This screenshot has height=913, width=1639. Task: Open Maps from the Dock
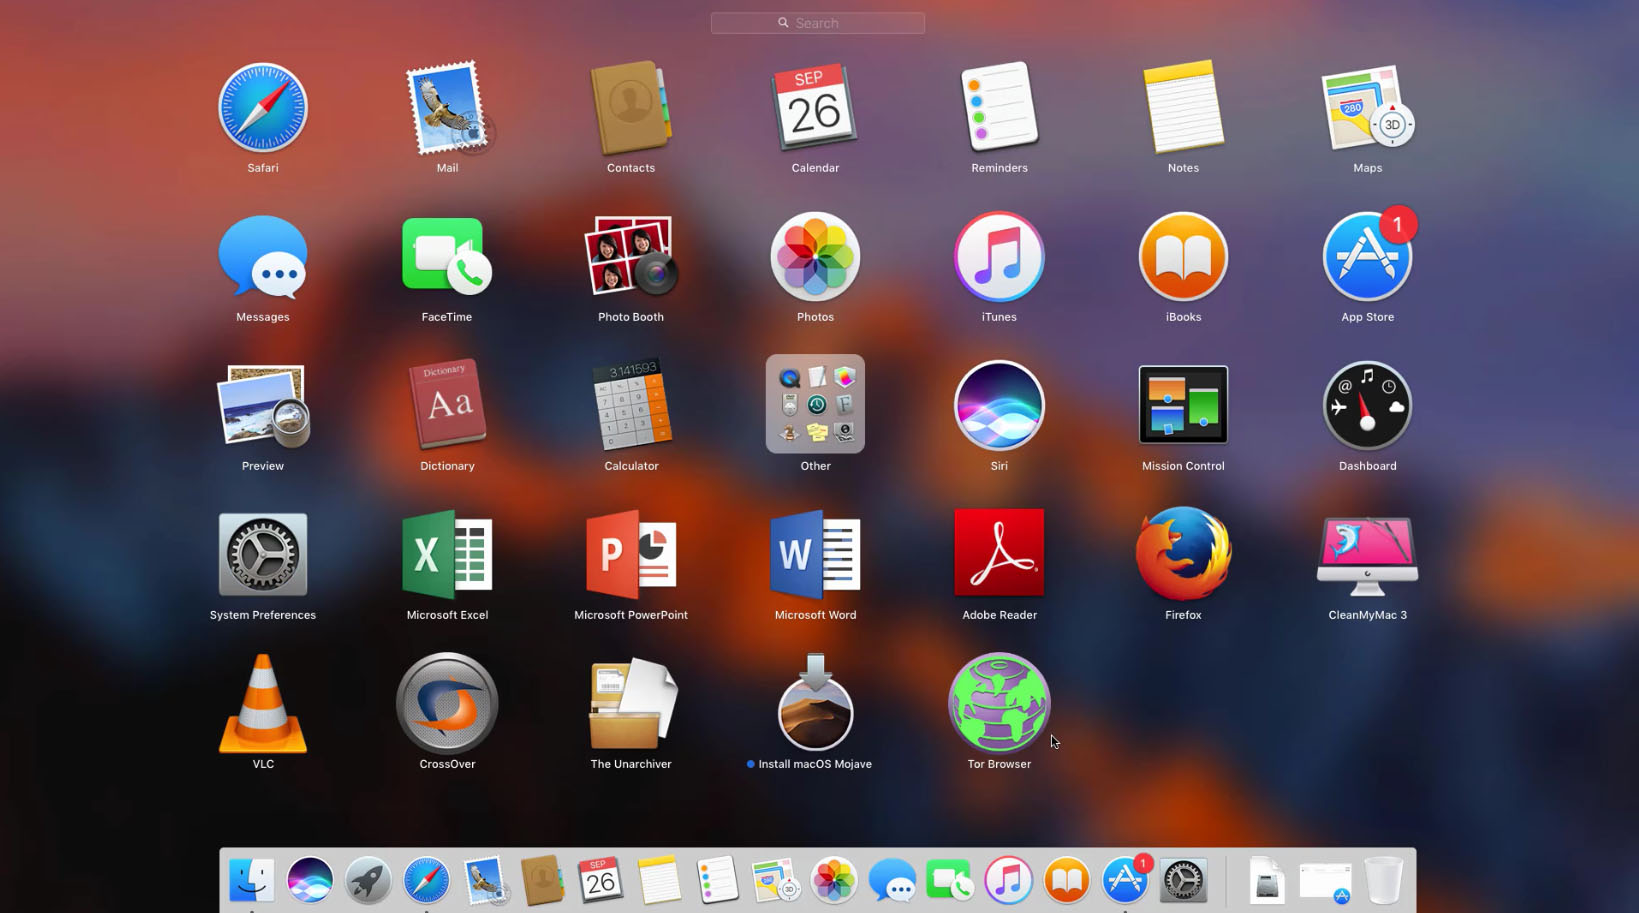775,881
